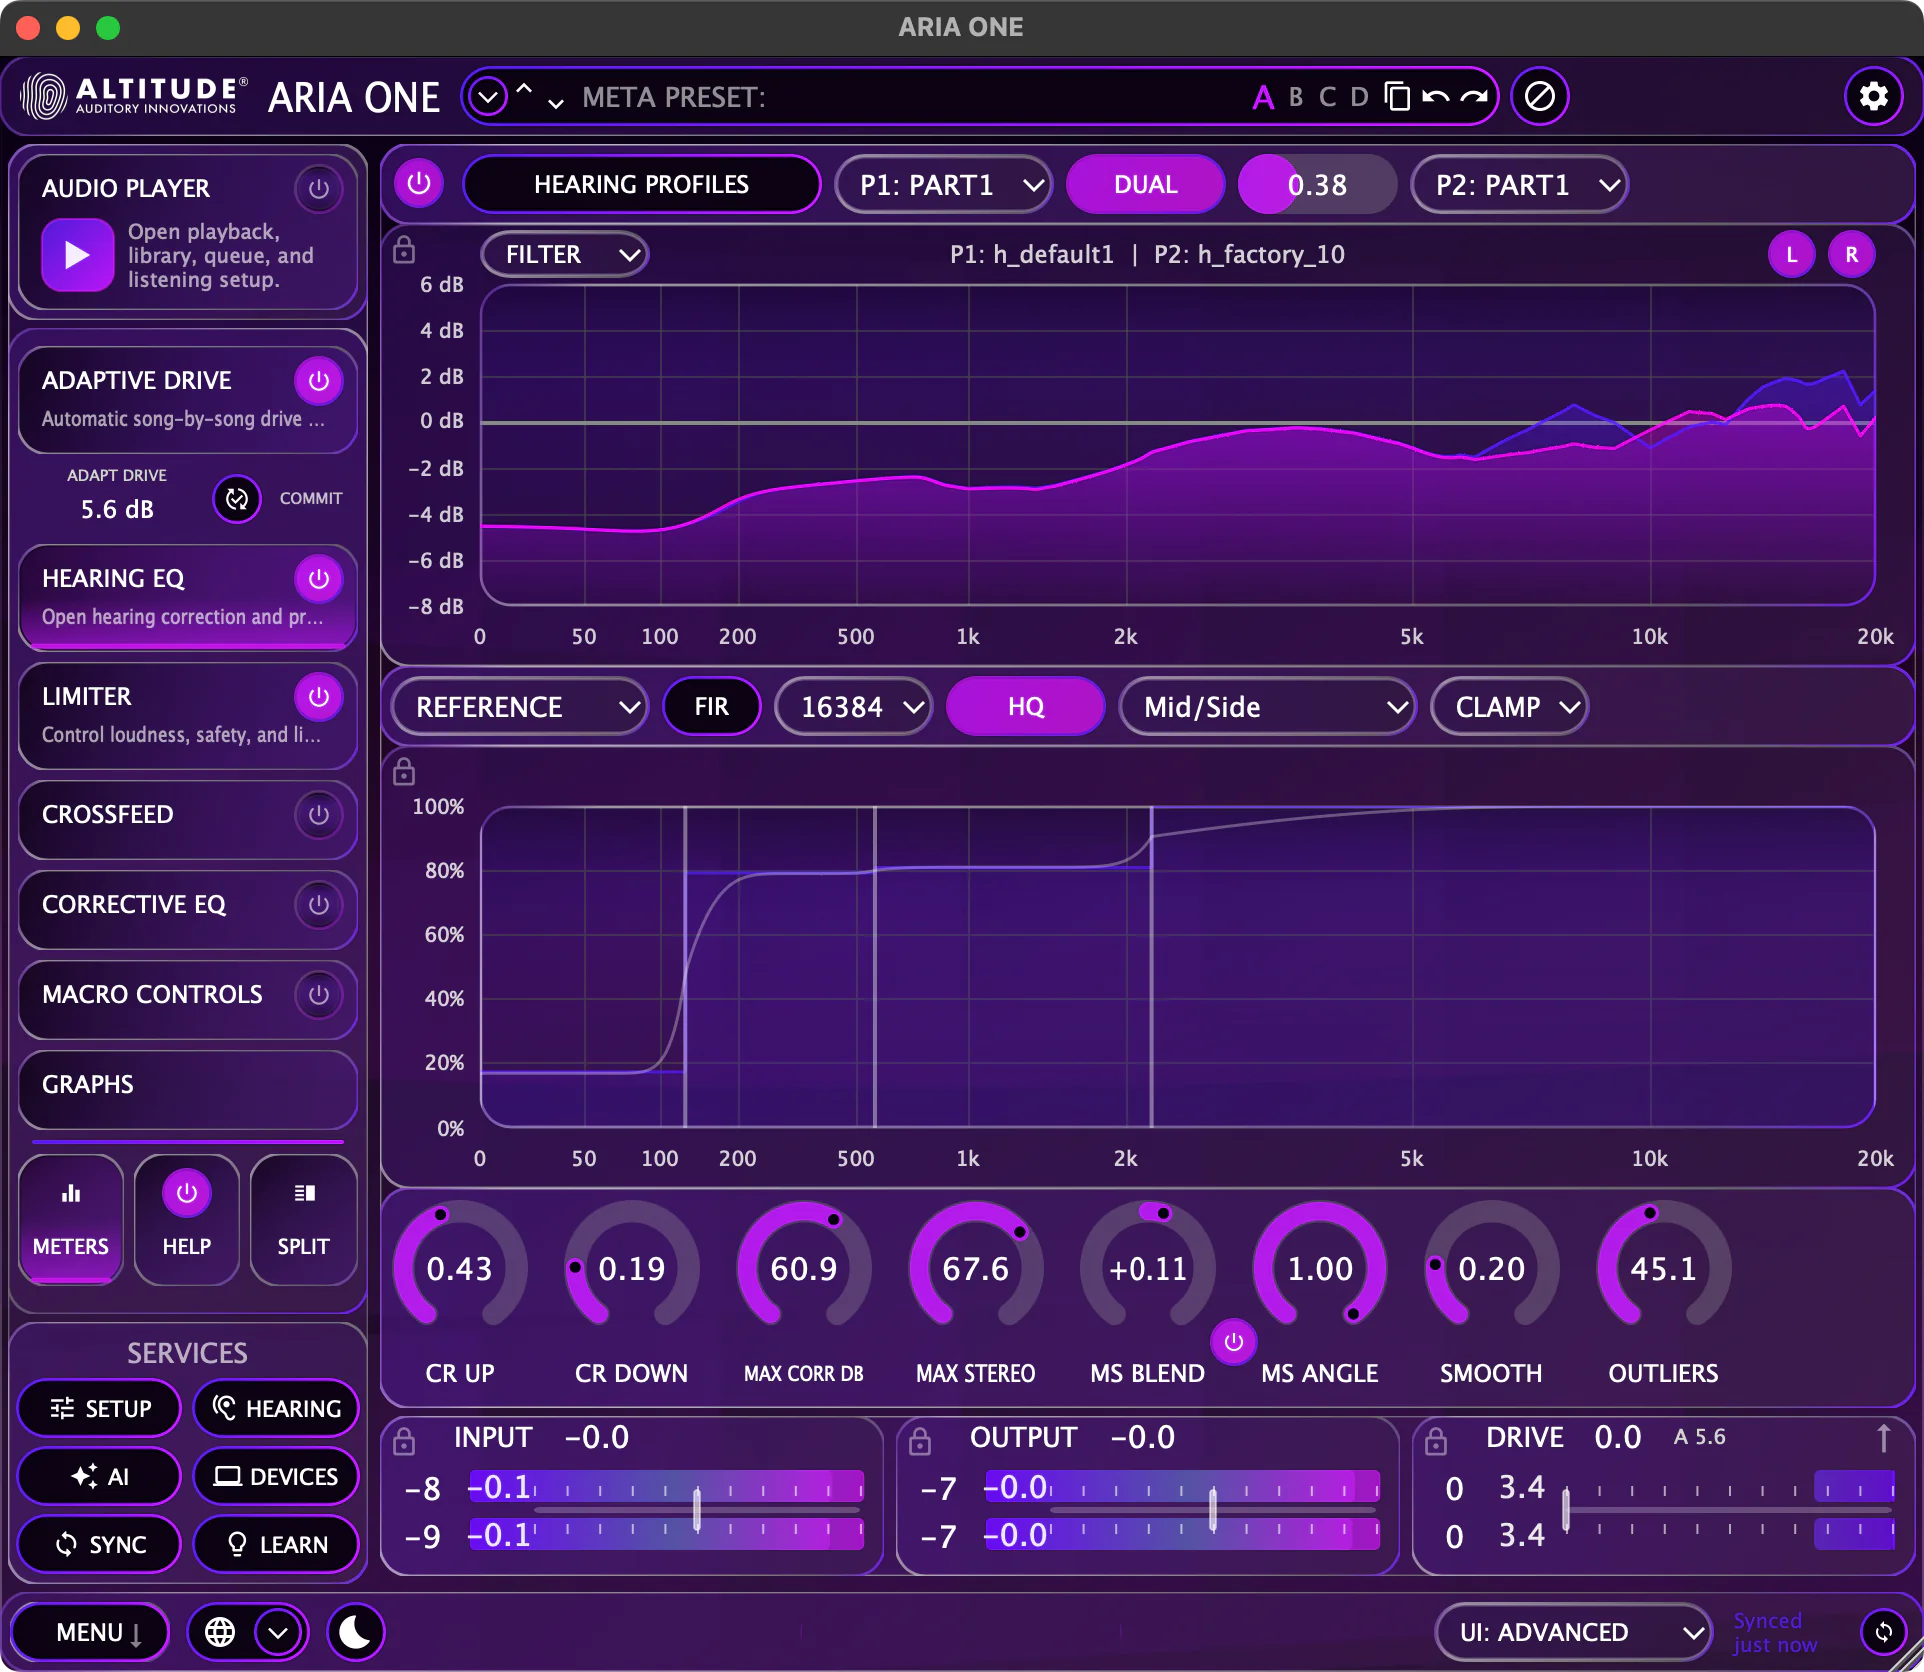
Task: Toggle HELP power button
Action: pyautogui.click(x=187, y=1193)
